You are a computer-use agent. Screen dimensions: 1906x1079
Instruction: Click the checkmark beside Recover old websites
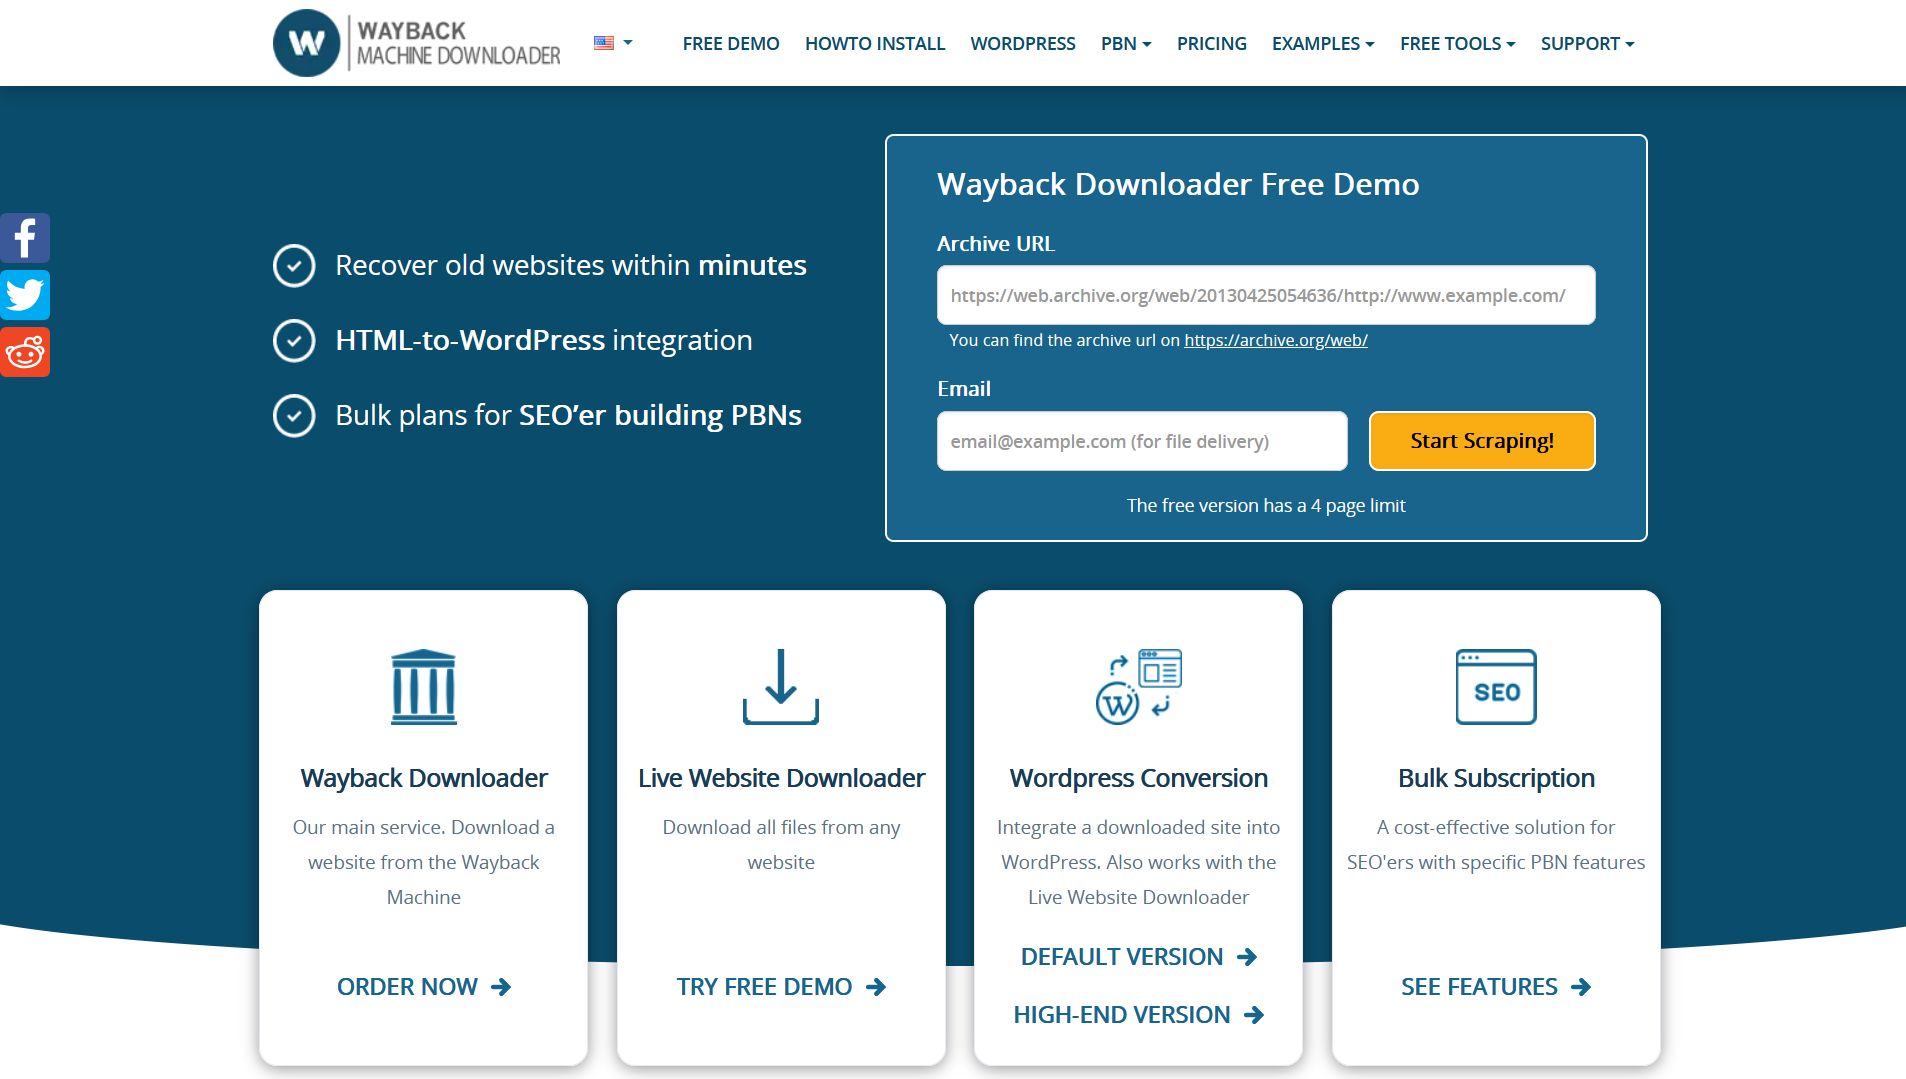point(293,265)
